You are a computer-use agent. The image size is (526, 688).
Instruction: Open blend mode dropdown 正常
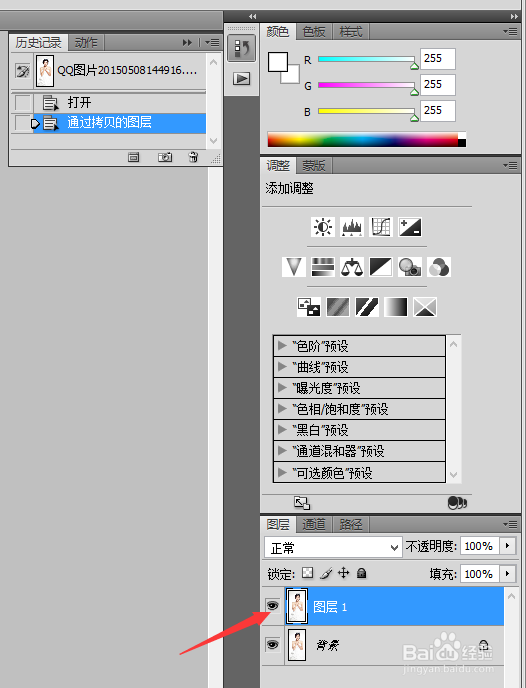[x=333, y=547]
